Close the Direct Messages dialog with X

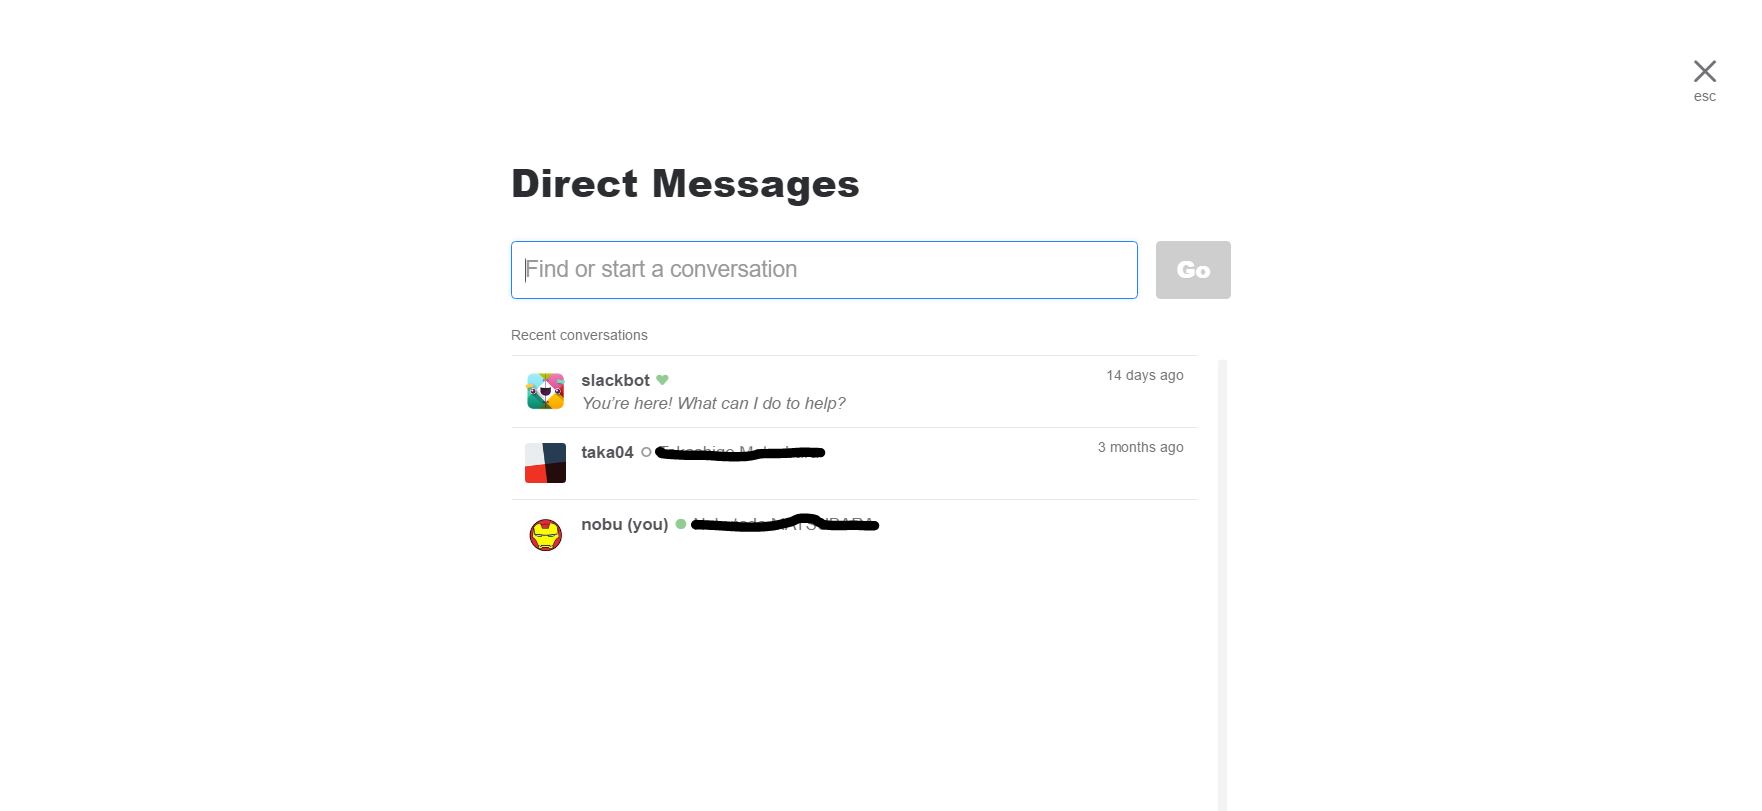click(x=1704, y=71)
